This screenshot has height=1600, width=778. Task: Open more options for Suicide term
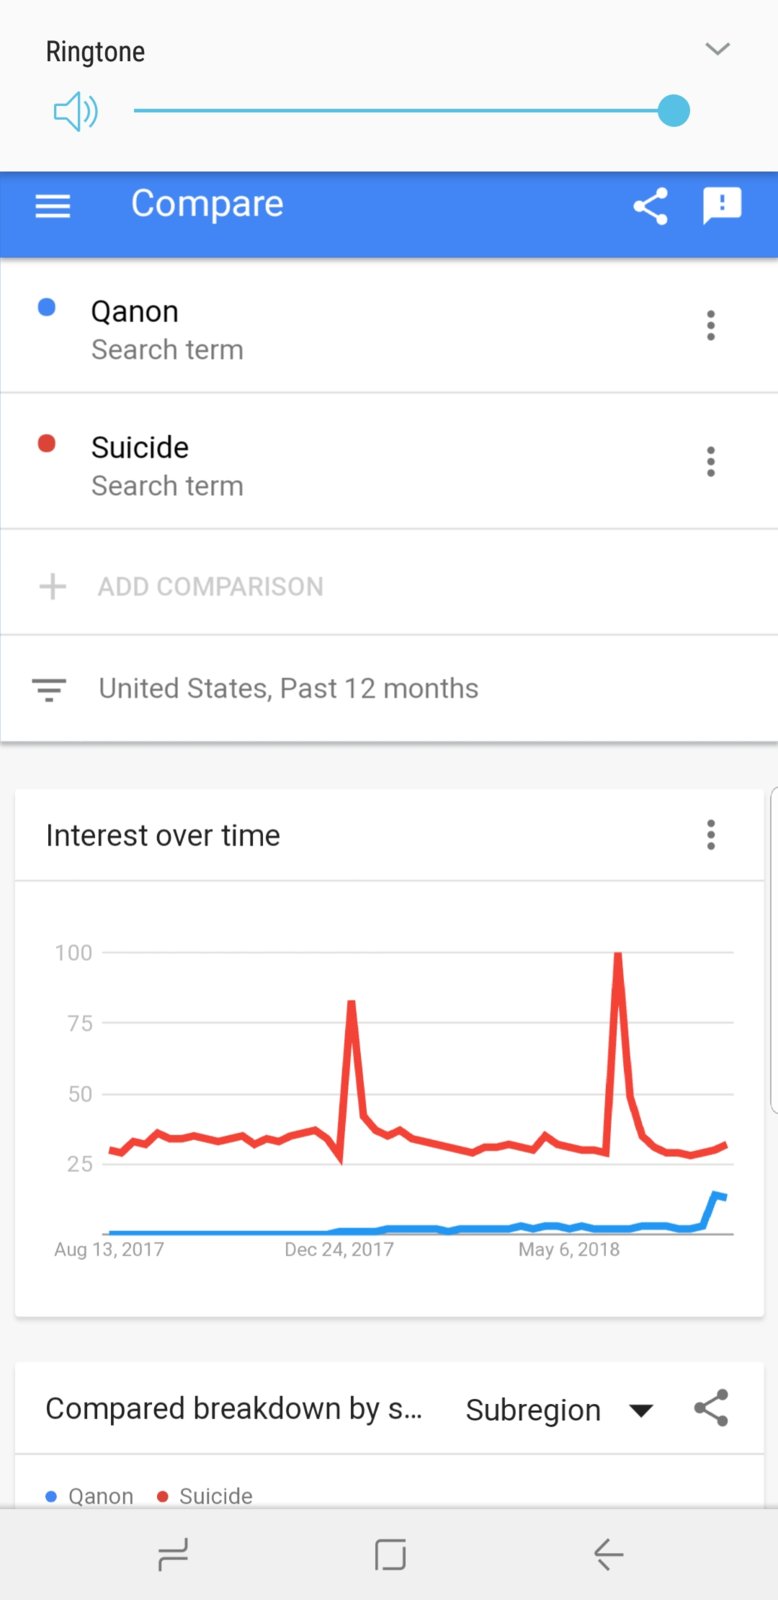(x=710, y=462)
